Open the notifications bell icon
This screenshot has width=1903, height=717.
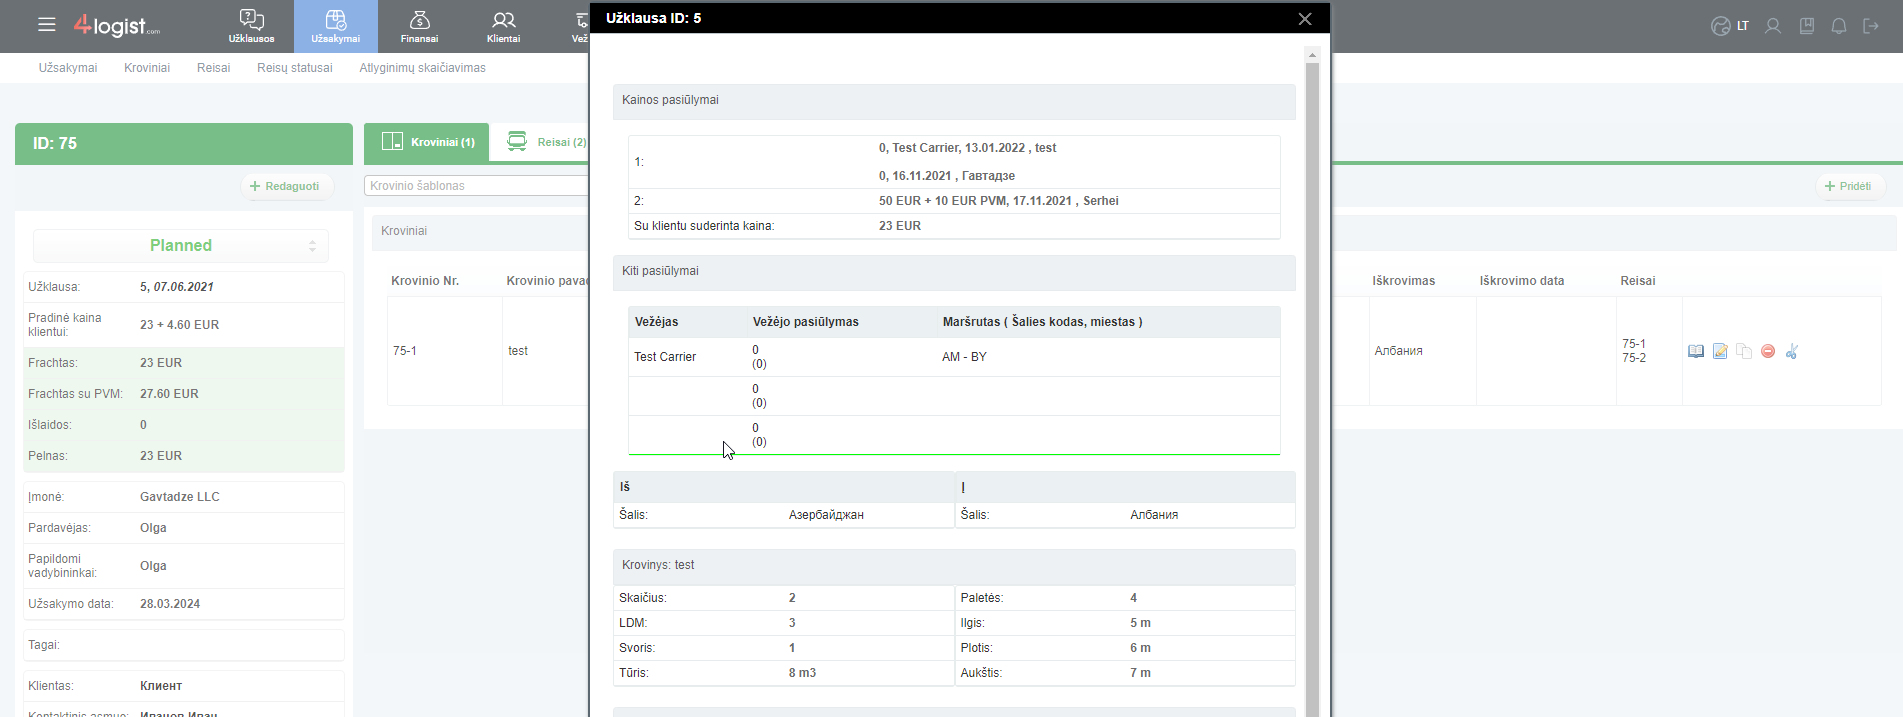point(1839,26)
